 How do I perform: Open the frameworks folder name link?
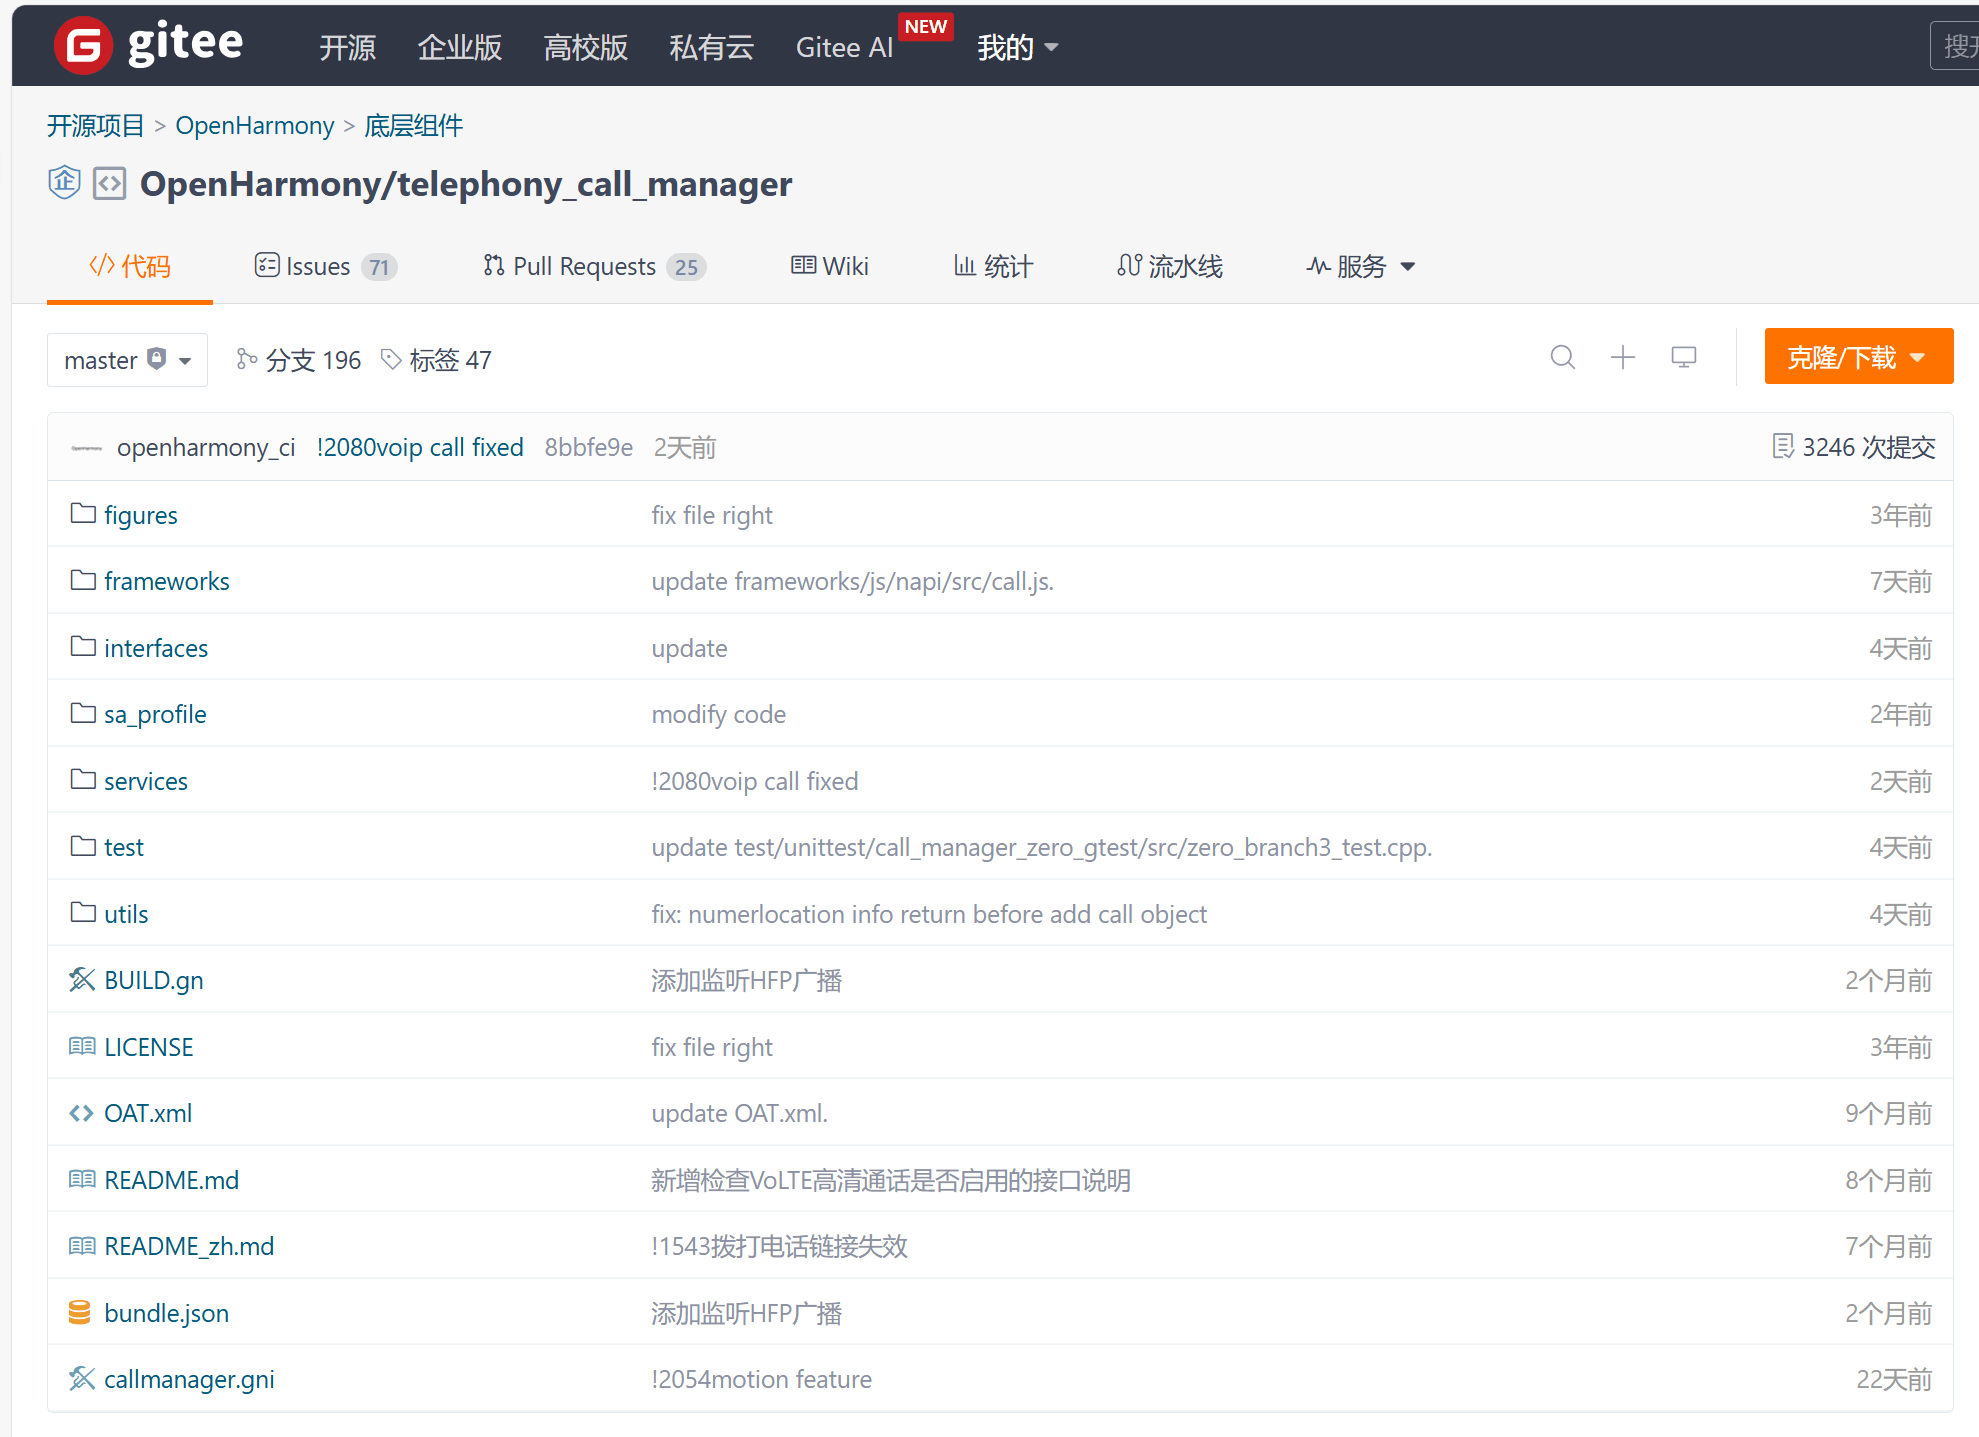pos(167,581)
